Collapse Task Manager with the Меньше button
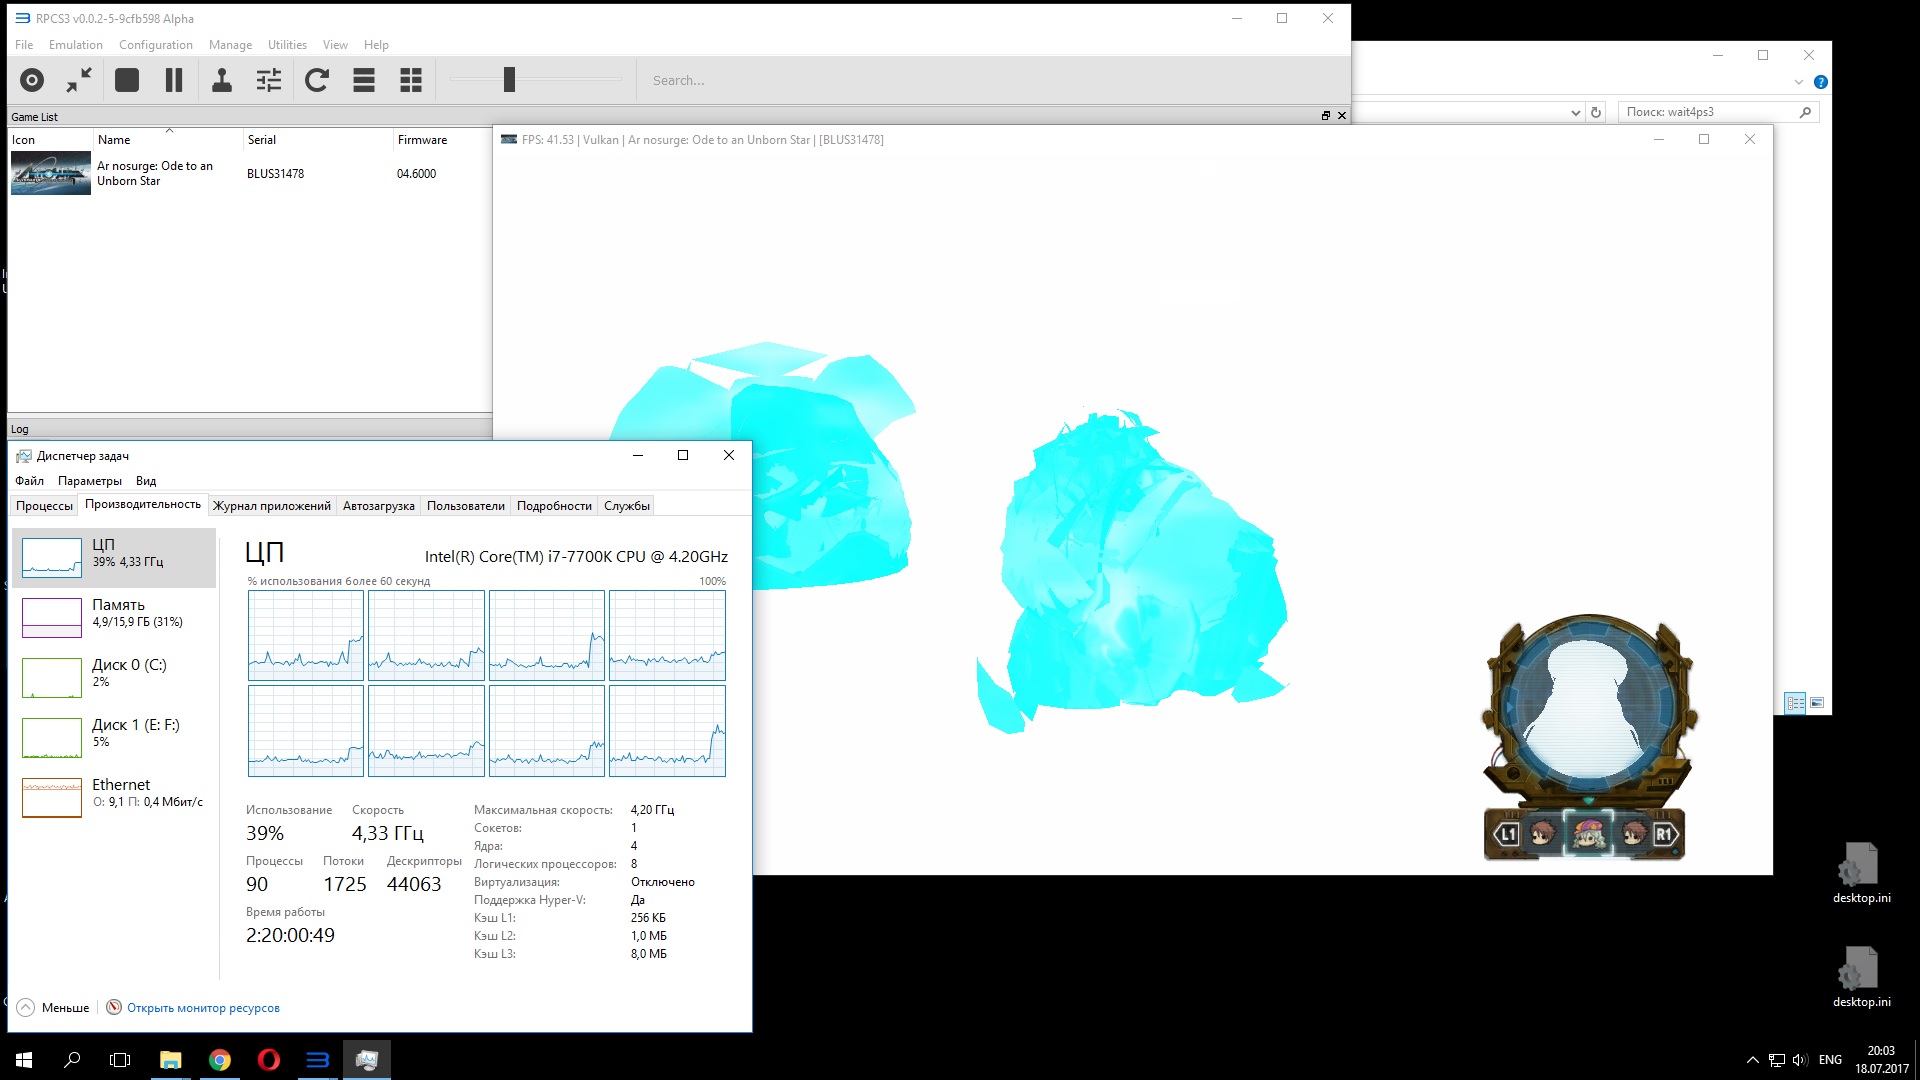The image size is (1920, 1080). tap(54, 1007)
